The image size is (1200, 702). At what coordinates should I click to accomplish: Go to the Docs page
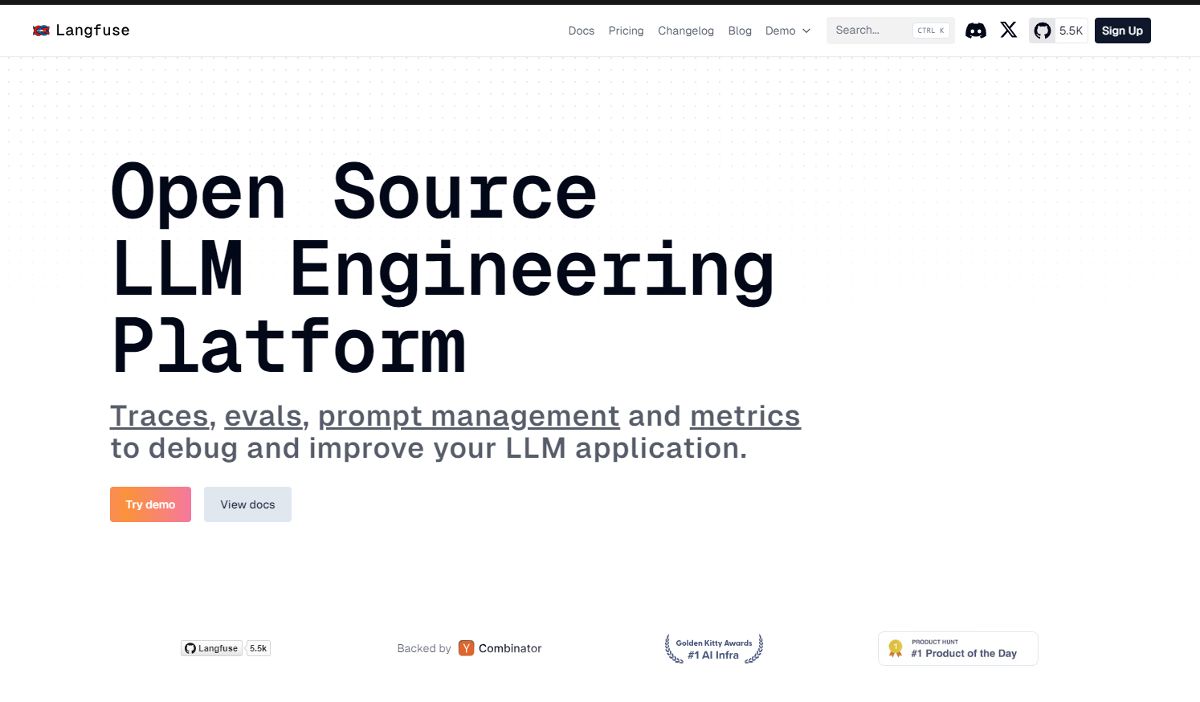click(x=581, y=31)
